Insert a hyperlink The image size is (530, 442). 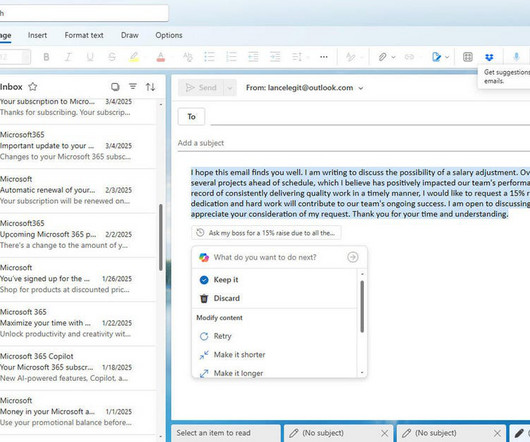[x=409, y=57]
